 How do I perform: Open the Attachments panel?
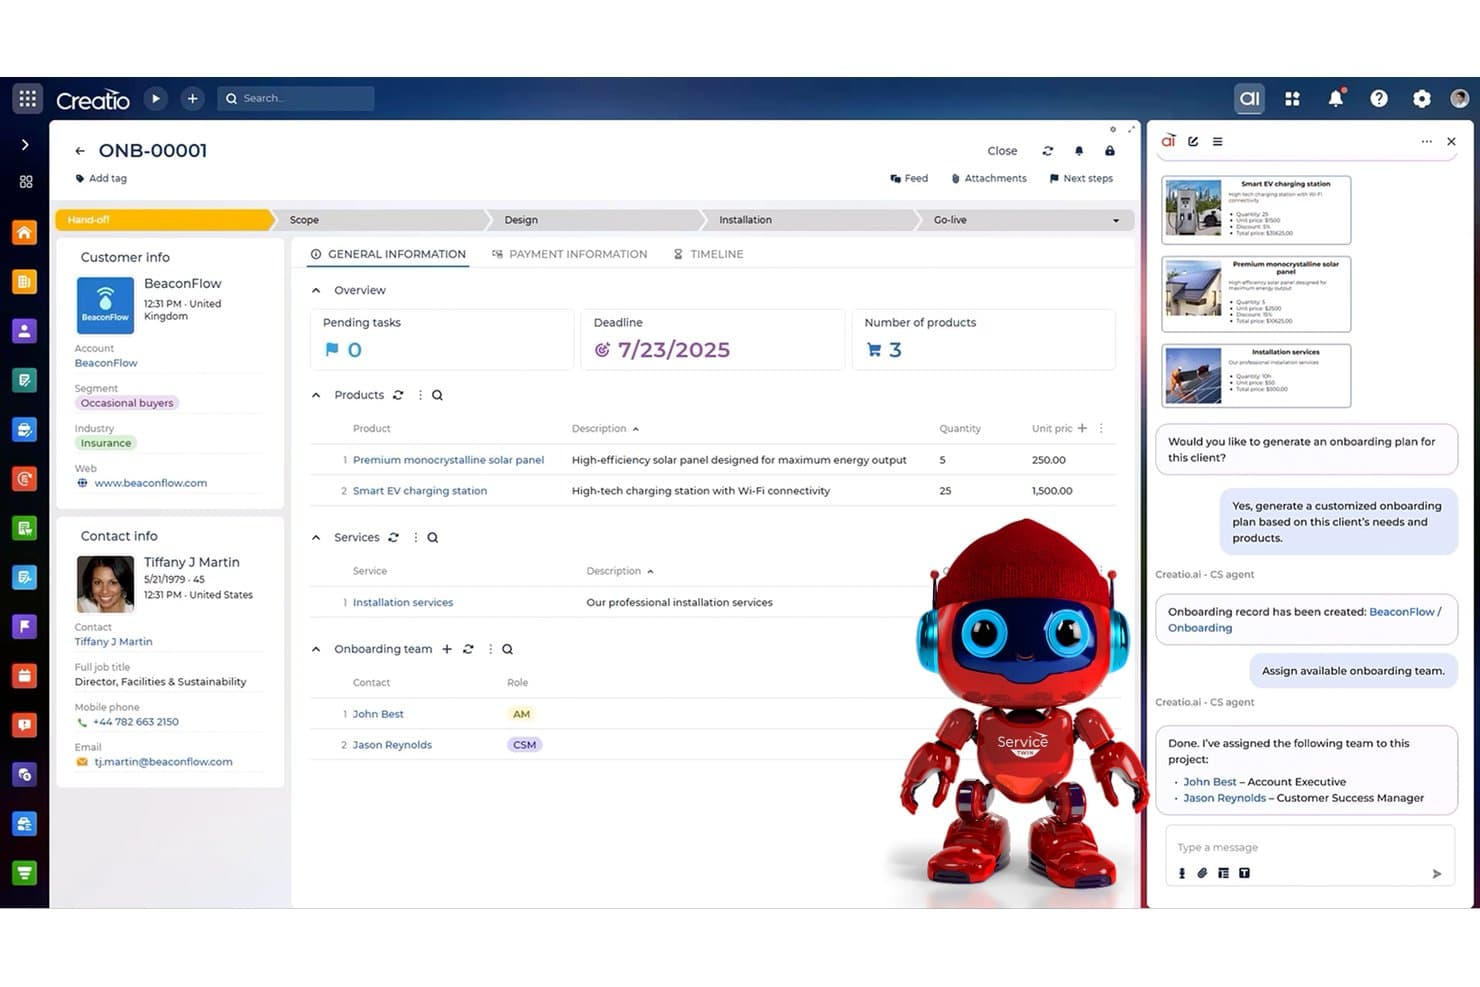pyautogui.click(x=989, y=179)
